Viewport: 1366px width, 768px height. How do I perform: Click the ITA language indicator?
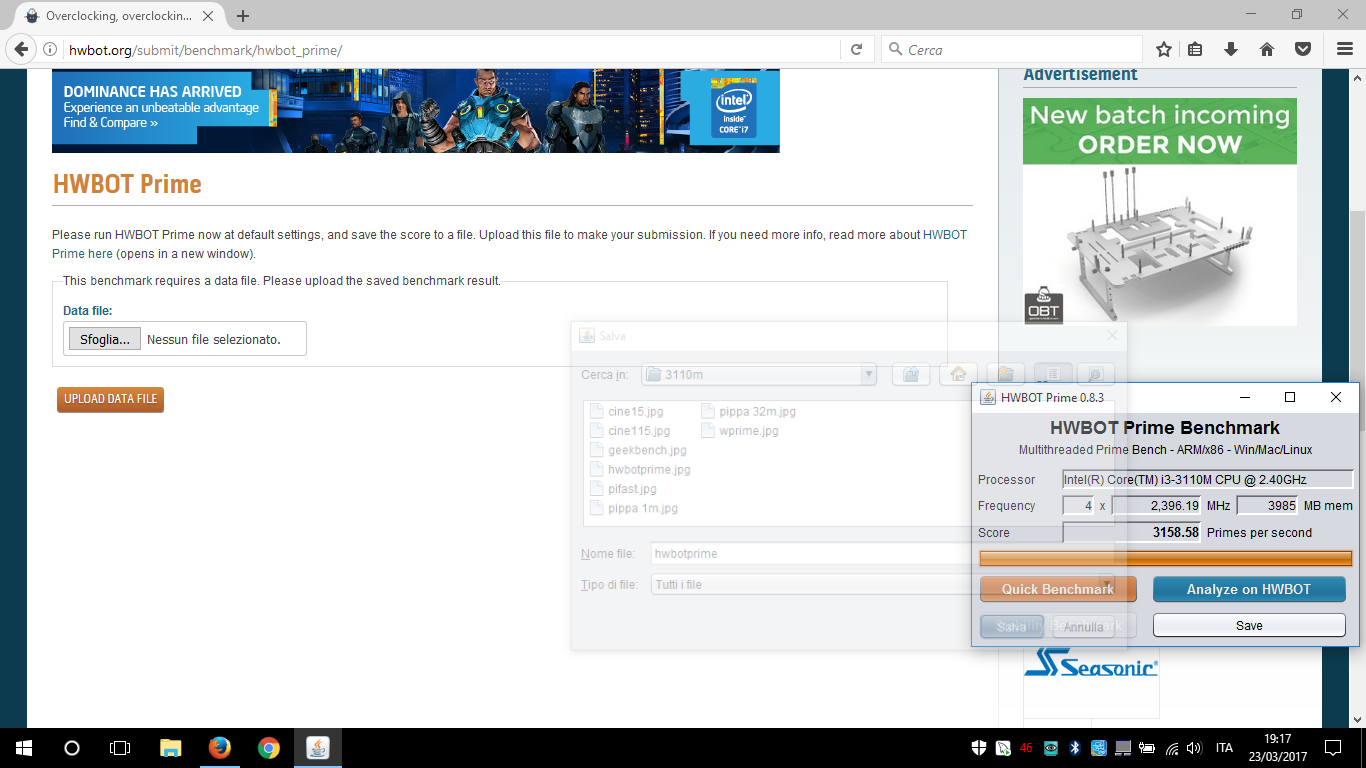1224,748
